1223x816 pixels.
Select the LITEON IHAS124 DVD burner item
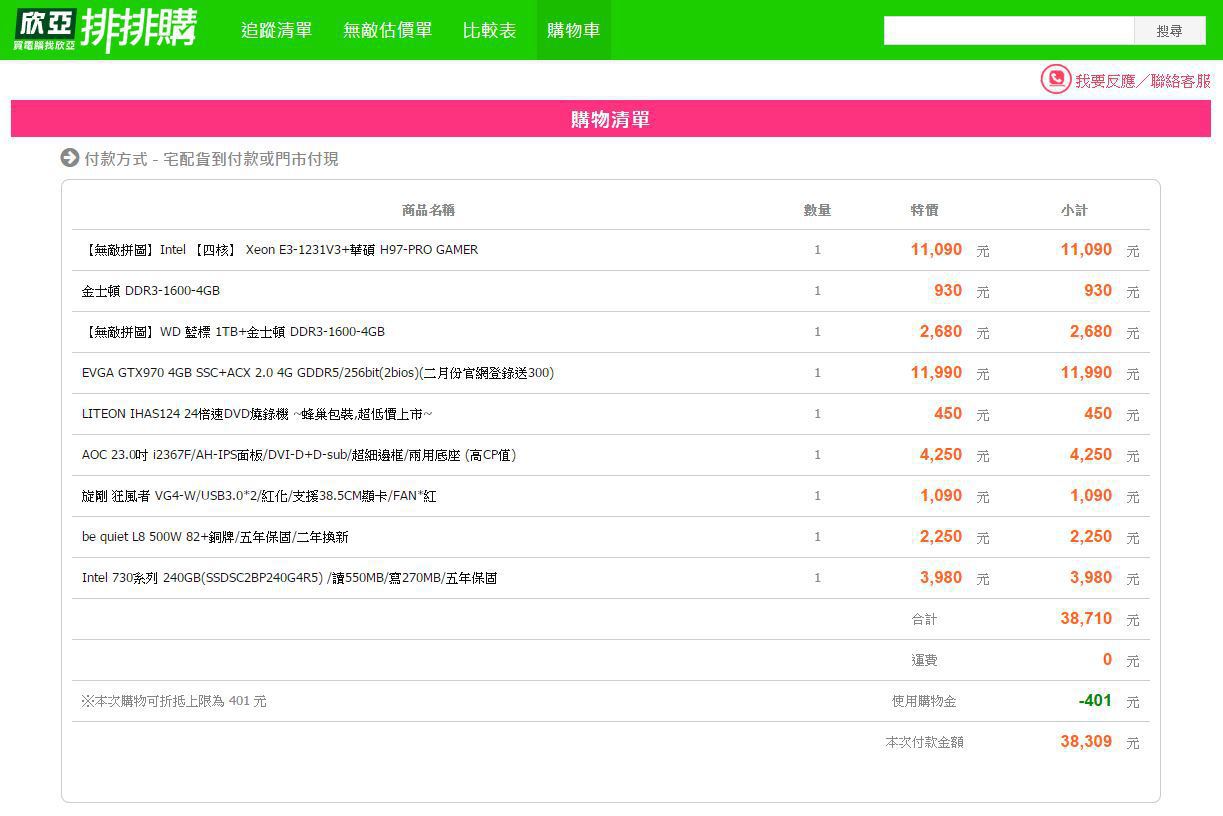(257, 414)
